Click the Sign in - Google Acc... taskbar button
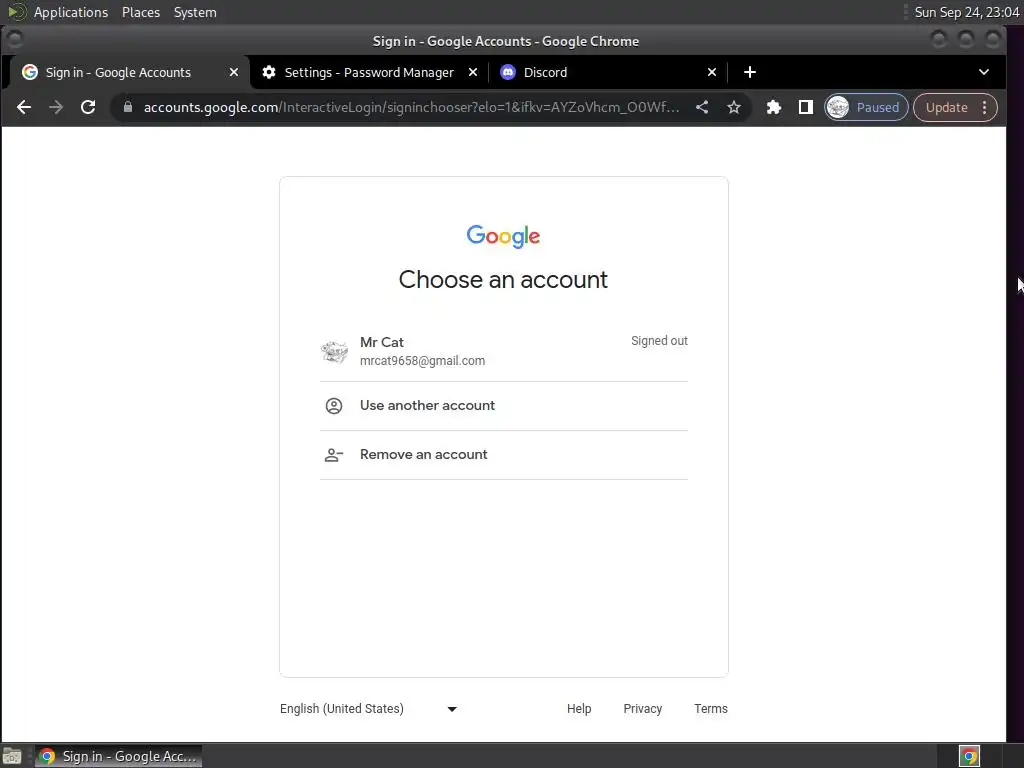The height and width of the screenshot is (768, 1024). [x=118, y=756]
